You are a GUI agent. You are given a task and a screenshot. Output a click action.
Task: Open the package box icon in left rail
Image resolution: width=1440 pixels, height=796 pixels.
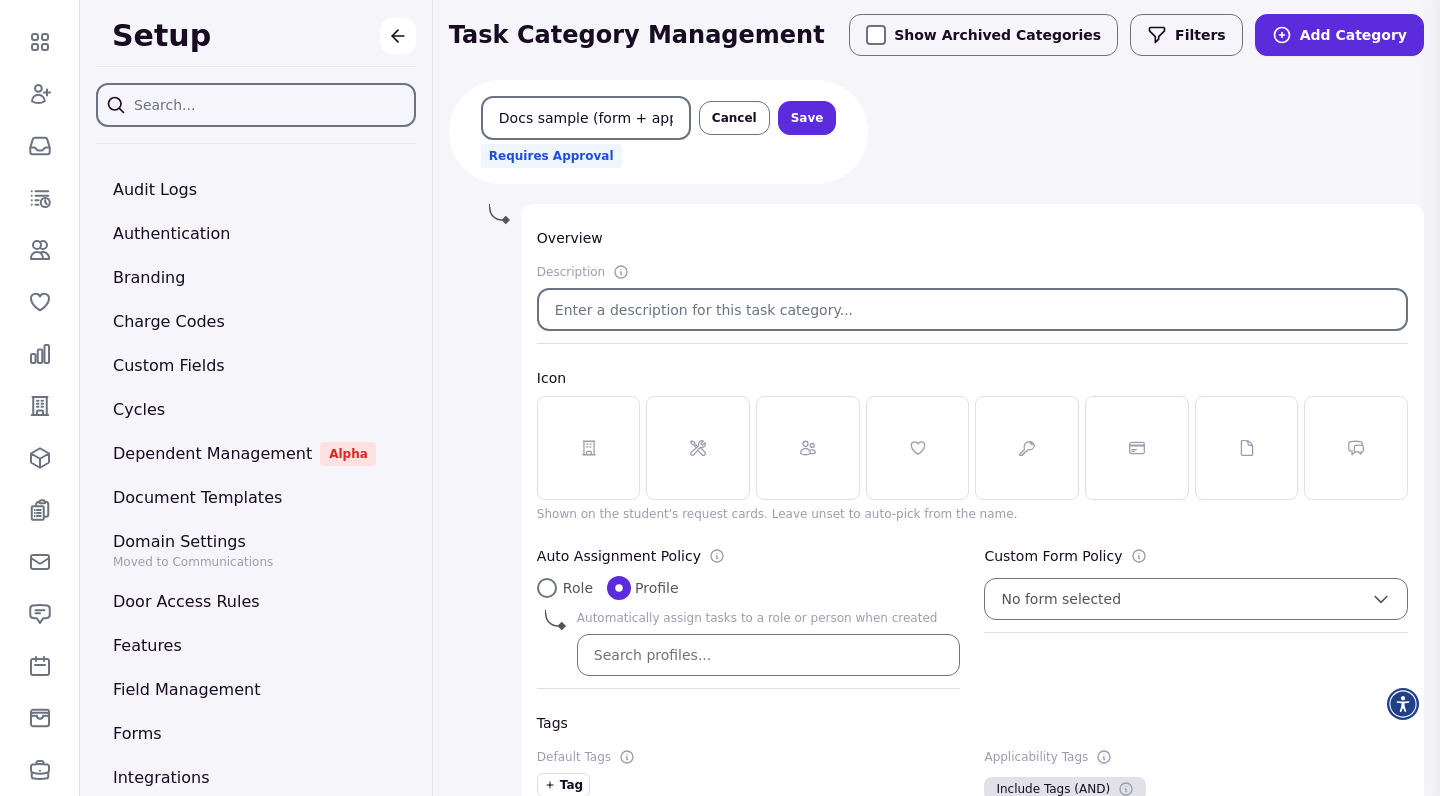coord(40,458)
